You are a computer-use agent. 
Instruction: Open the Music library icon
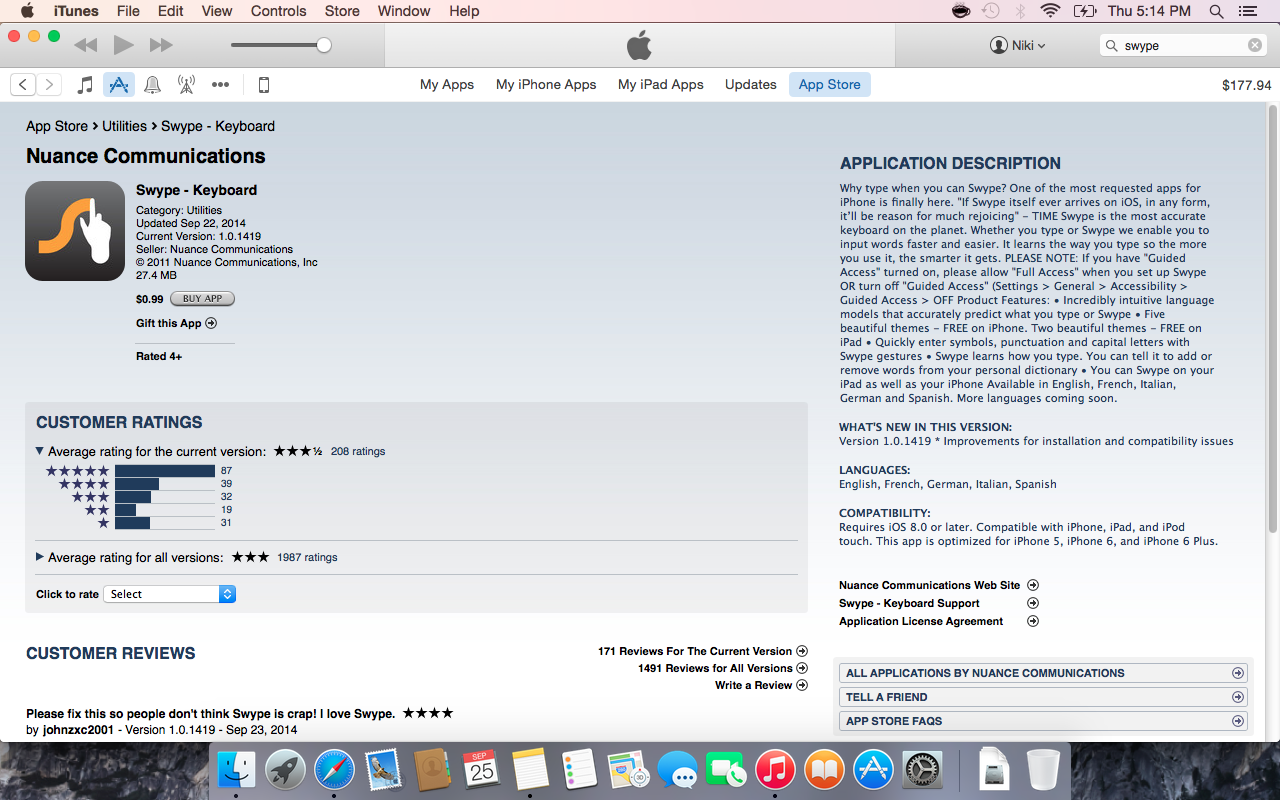click(86, 85)
